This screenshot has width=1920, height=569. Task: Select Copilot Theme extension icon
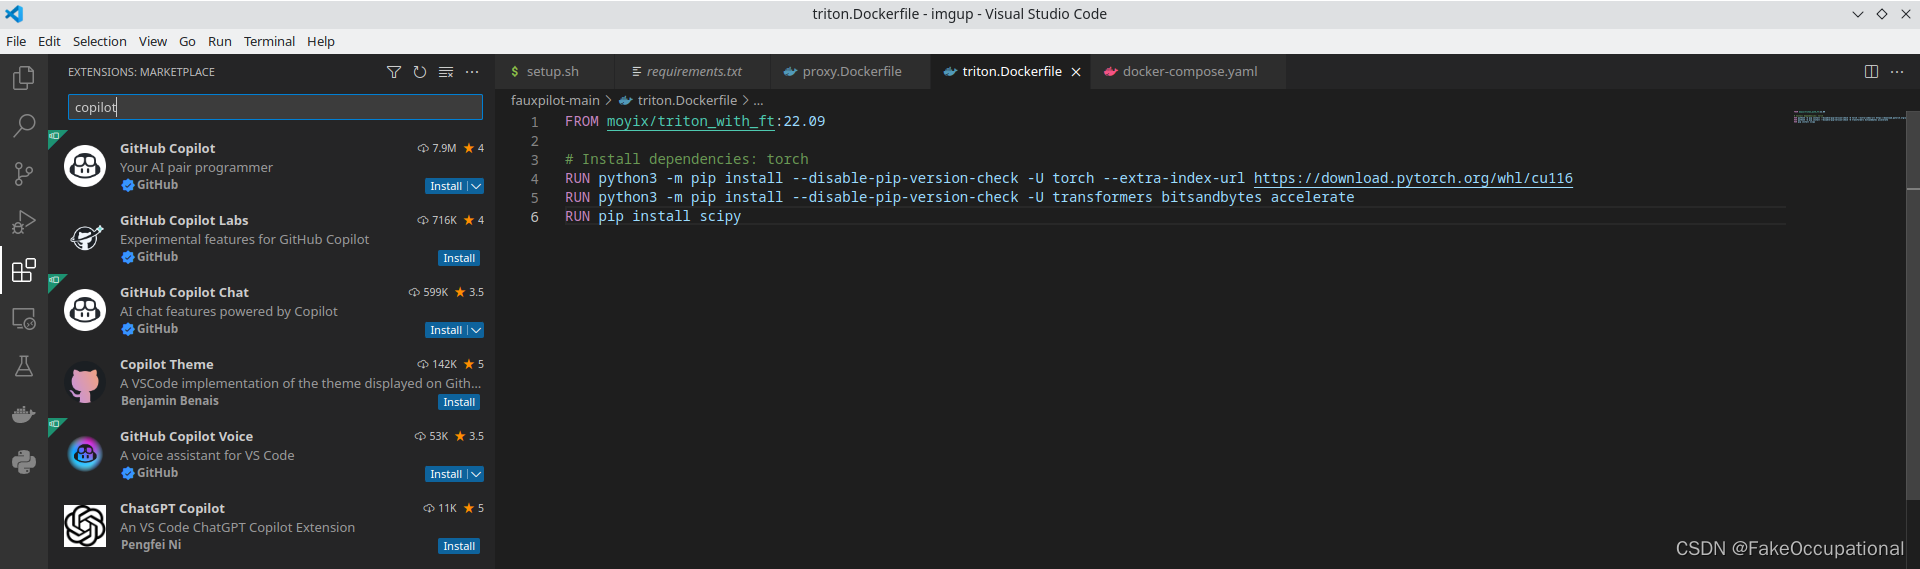click(85, 382)
